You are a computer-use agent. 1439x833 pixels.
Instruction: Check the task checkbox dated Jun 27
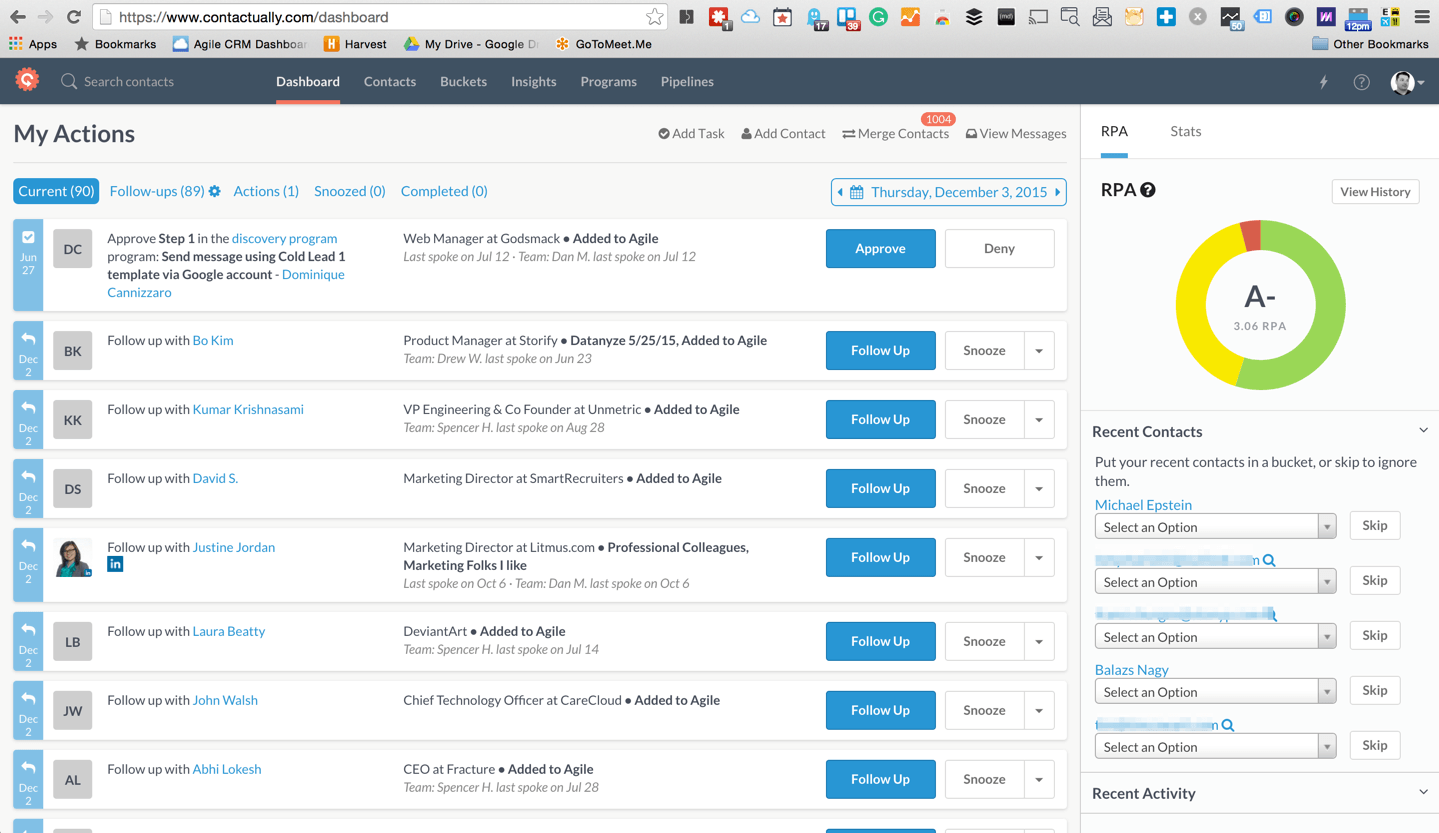[x=28, y=238]
